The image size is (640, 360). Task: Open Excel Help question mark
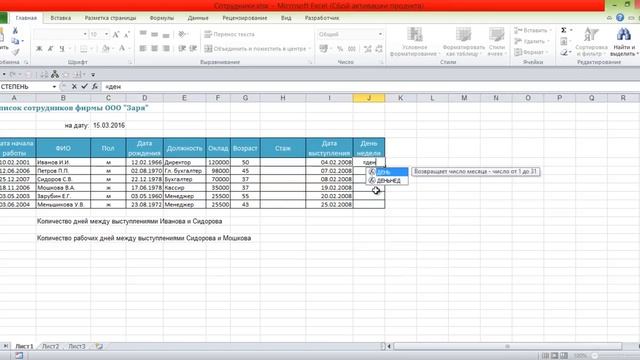coord(620,18)
